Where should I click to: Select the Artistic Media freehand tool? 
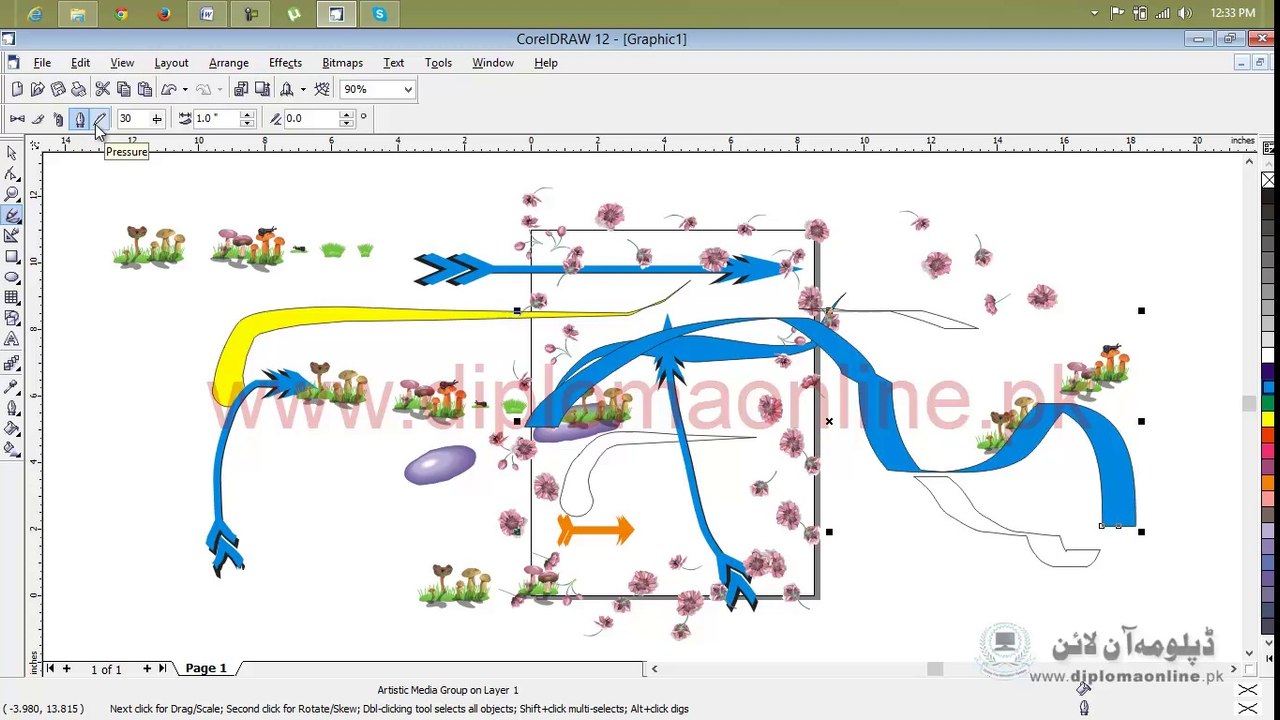[12, 215]
